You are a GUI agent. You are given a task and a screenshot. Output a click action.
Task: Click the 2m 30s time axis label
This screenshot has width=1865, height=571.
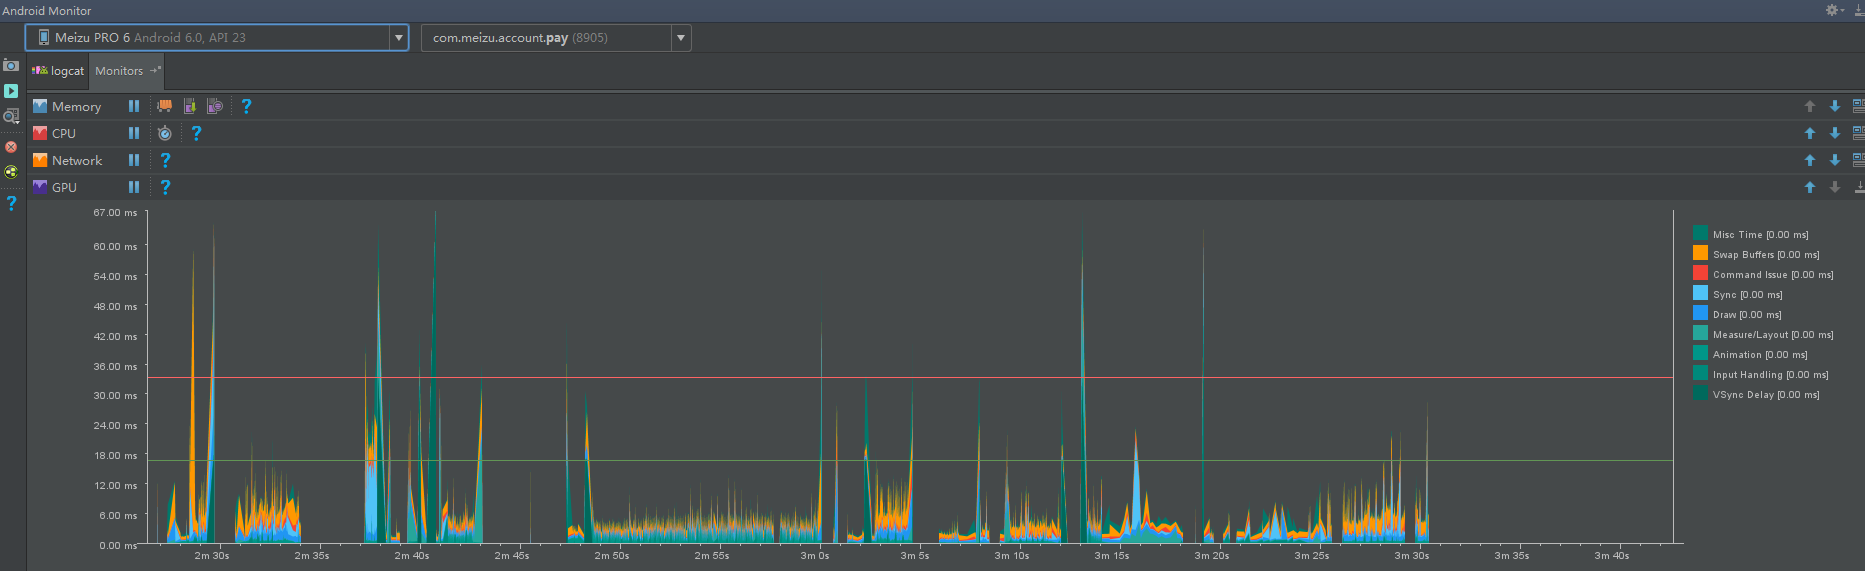coord(211,556)
